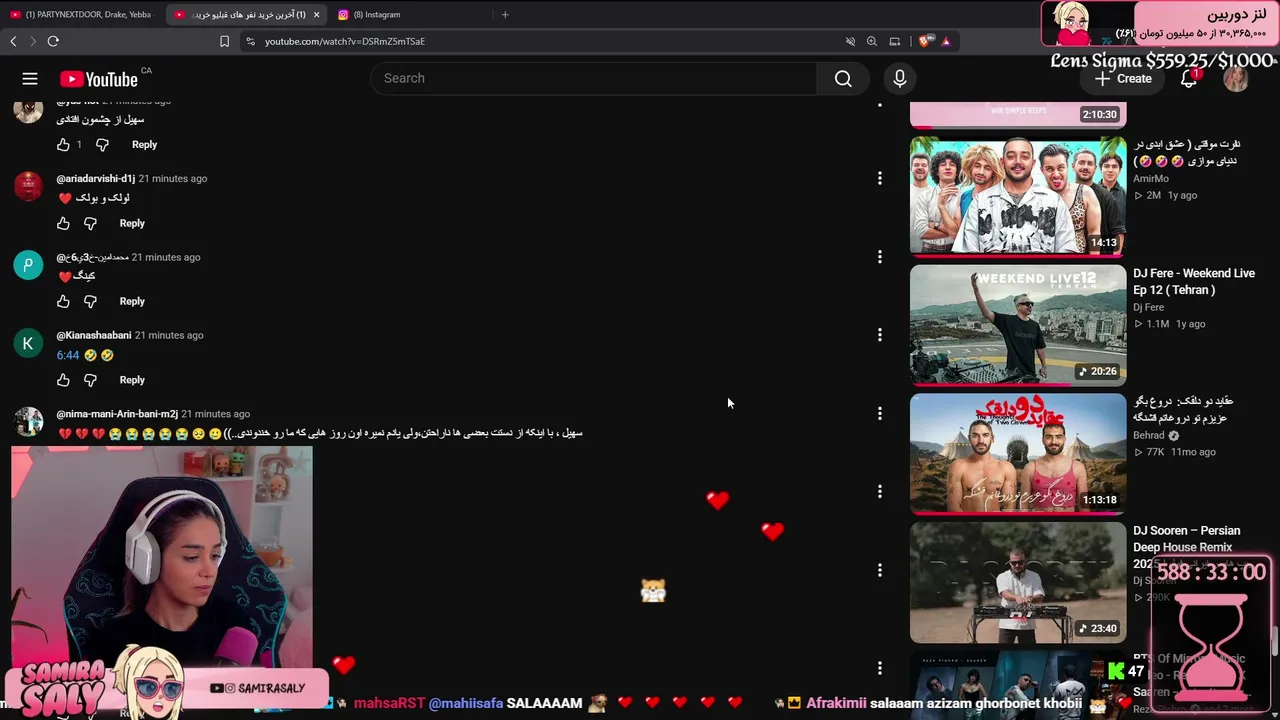Open the AmirMo channel link

tap(1151, 179)
